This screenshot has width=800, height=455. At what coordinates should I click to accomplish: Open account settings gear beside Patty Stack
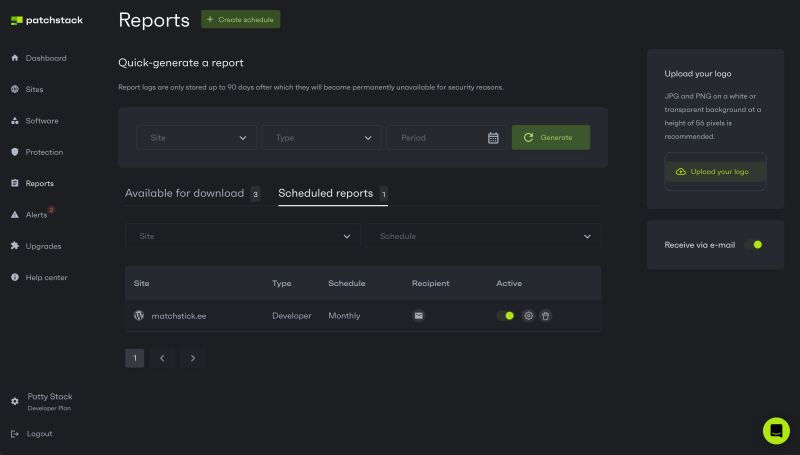[15, 401]
